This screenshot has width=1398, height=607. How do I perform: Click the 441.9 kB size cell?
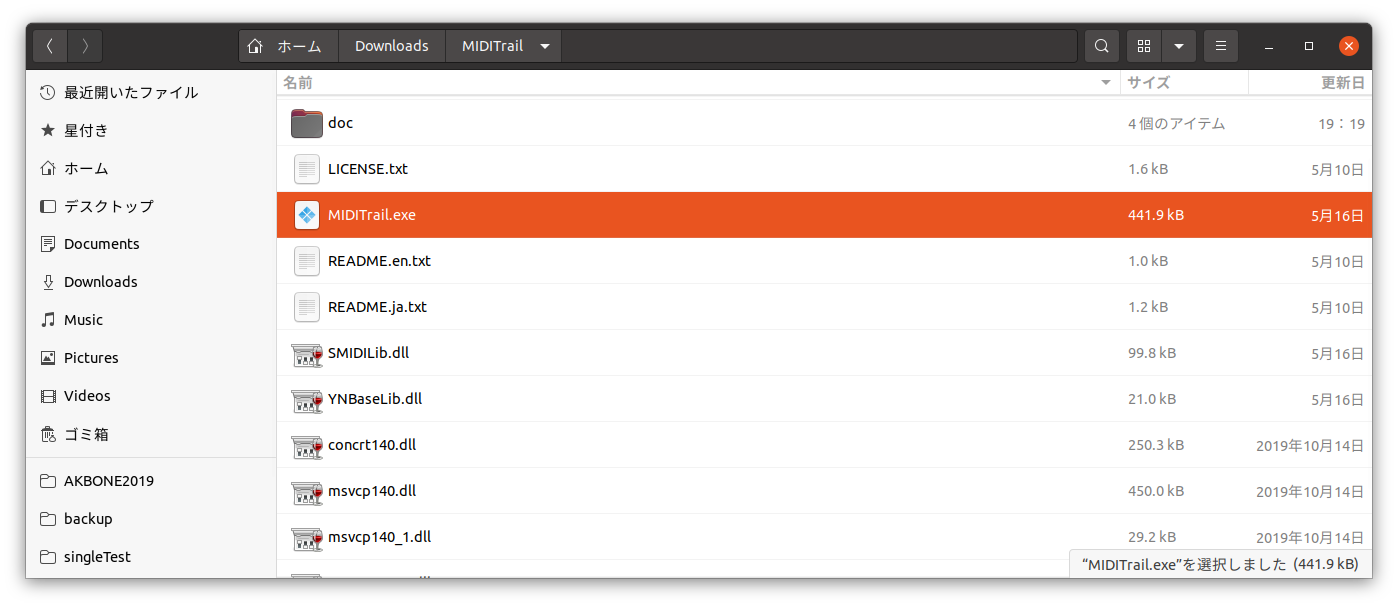click(1156, 215)
